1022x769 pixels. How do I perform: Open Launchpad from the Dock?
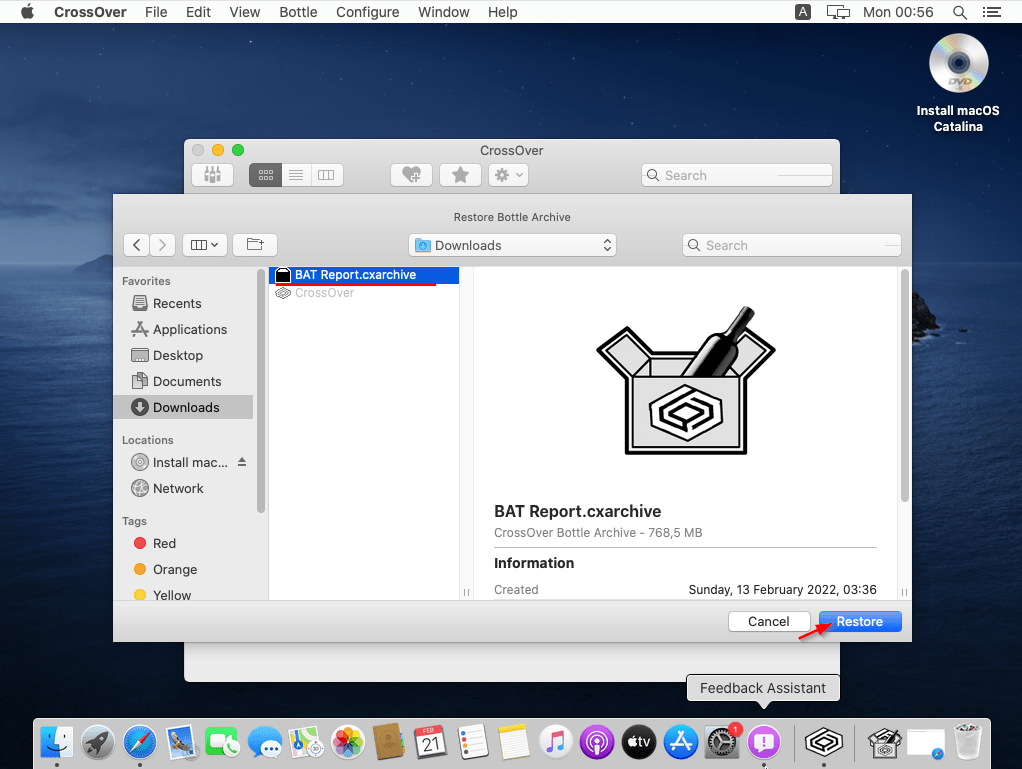tap(98, 742)
